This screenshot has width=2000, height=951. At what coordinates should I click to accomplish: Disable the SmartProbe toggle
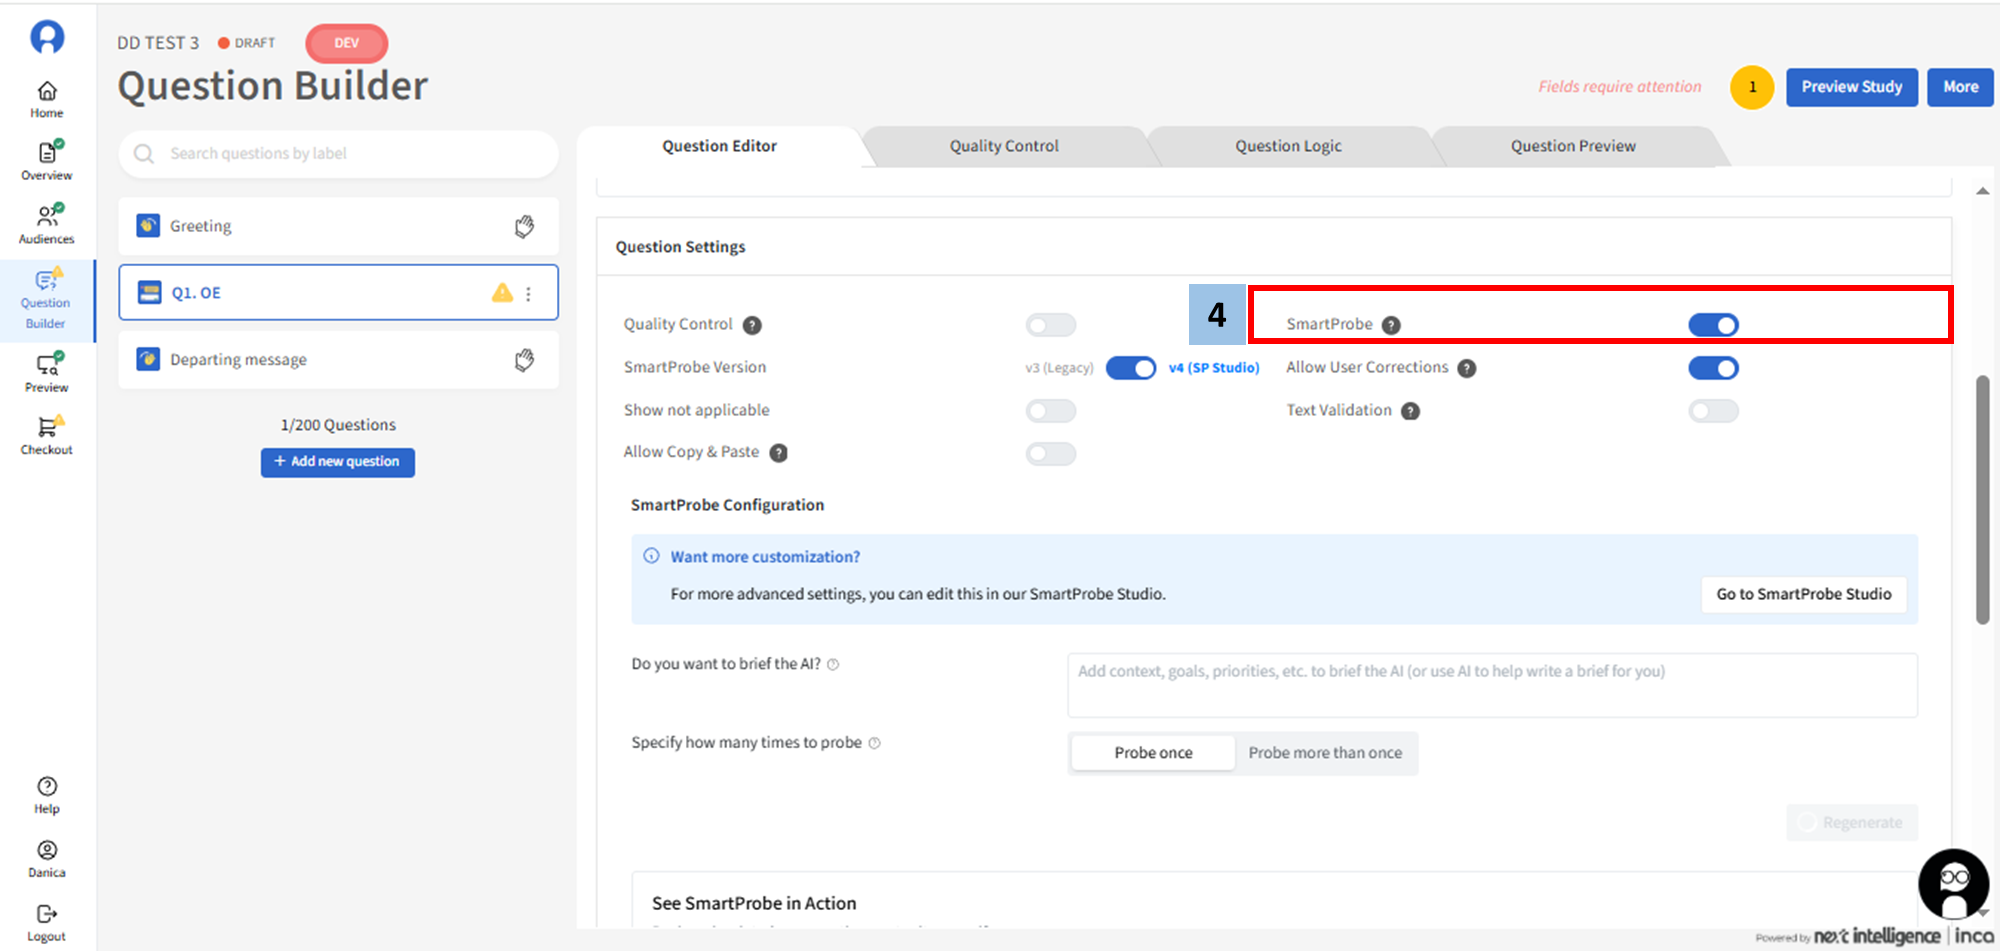(1713, 325)
